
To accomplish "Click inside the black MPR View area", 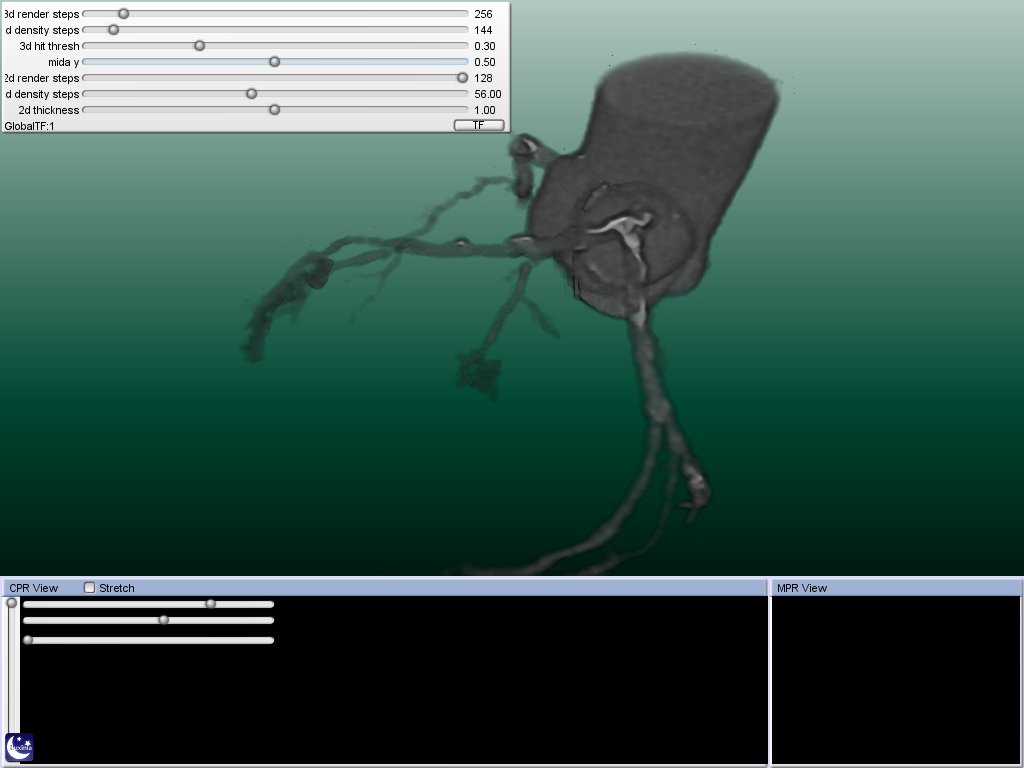I will 896,680.
